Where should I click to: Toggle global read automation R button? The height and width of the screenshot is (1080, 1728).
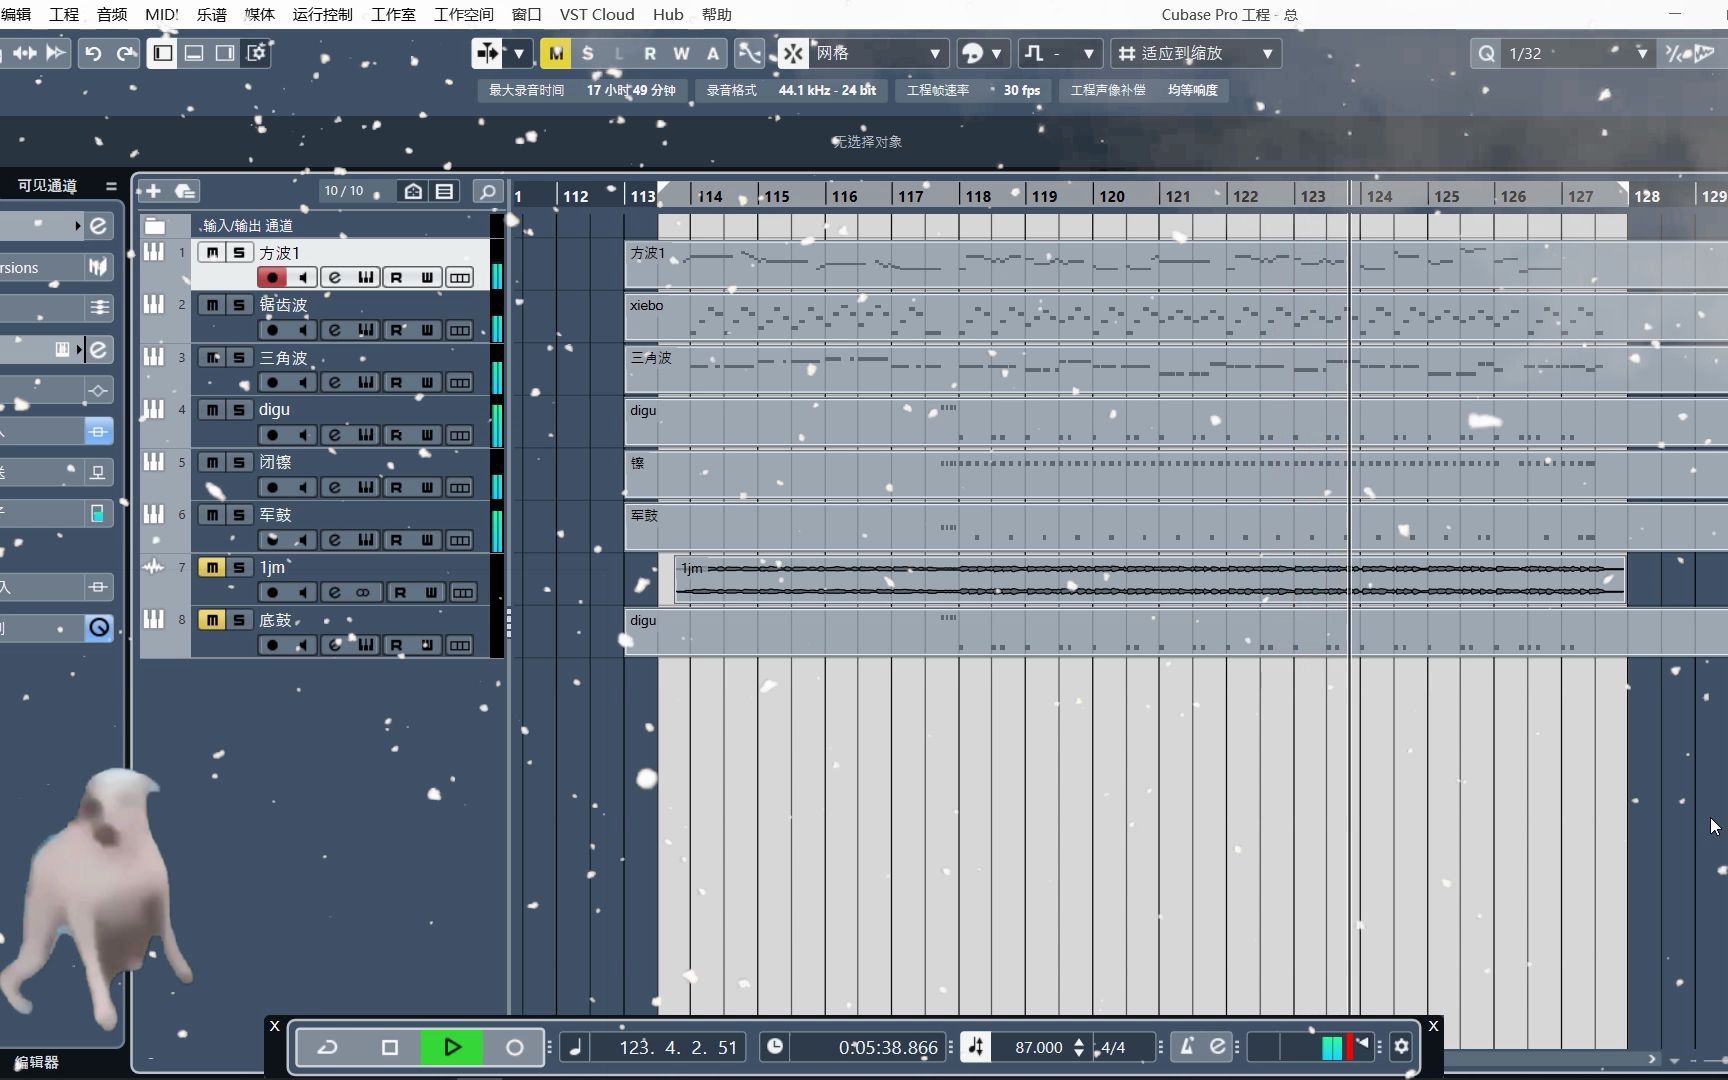(650, 54)
